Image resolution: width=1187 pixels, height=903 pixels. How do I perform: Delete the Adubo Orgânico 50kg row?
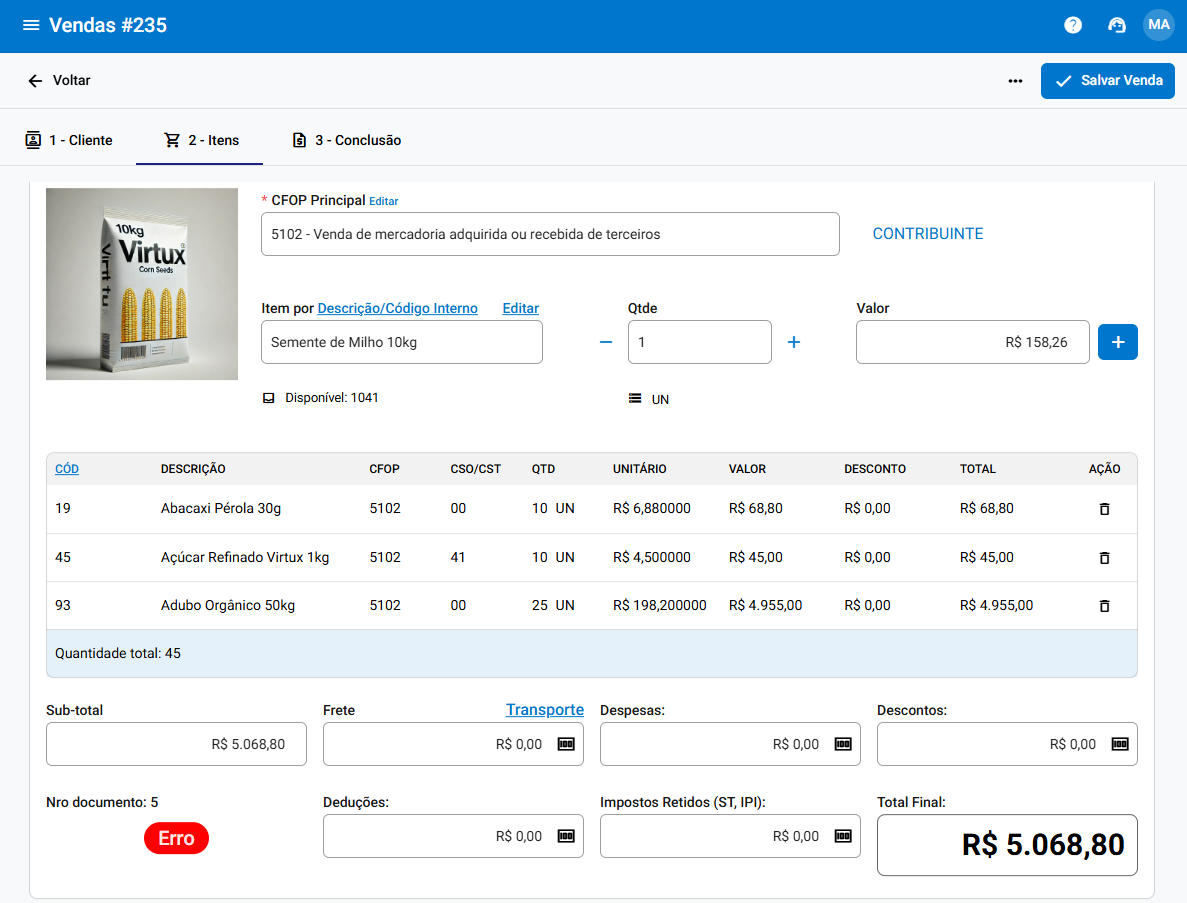1104,606
